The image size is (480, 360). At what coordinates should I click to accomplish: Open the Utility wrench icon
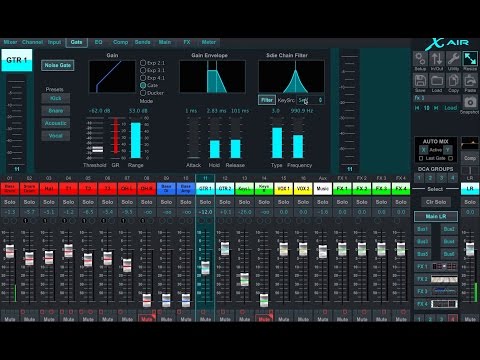pyautogui.click(x=453, y=59)
